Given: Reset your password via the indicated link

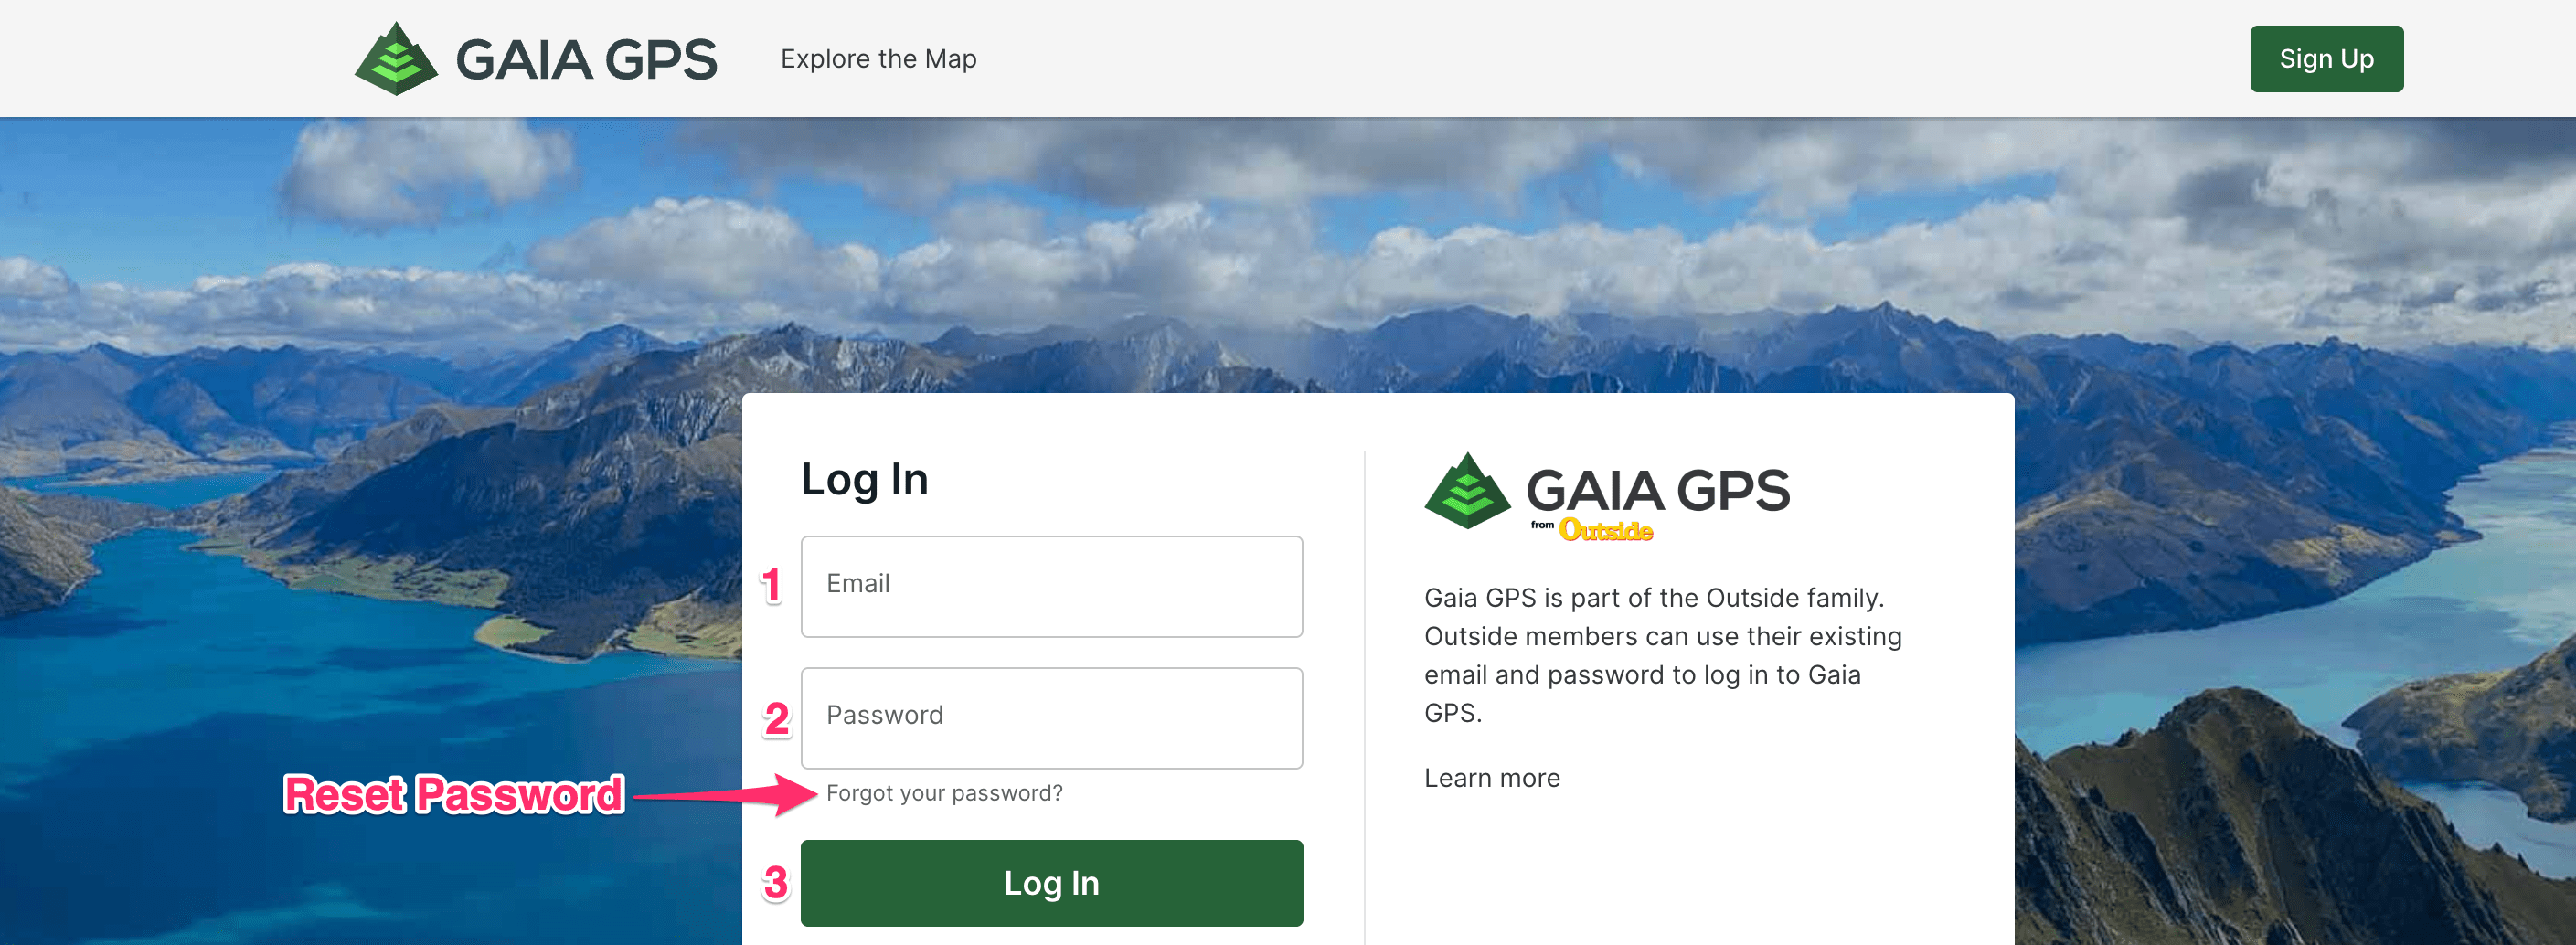Looking at the screenshot, I should pos(945,792).
